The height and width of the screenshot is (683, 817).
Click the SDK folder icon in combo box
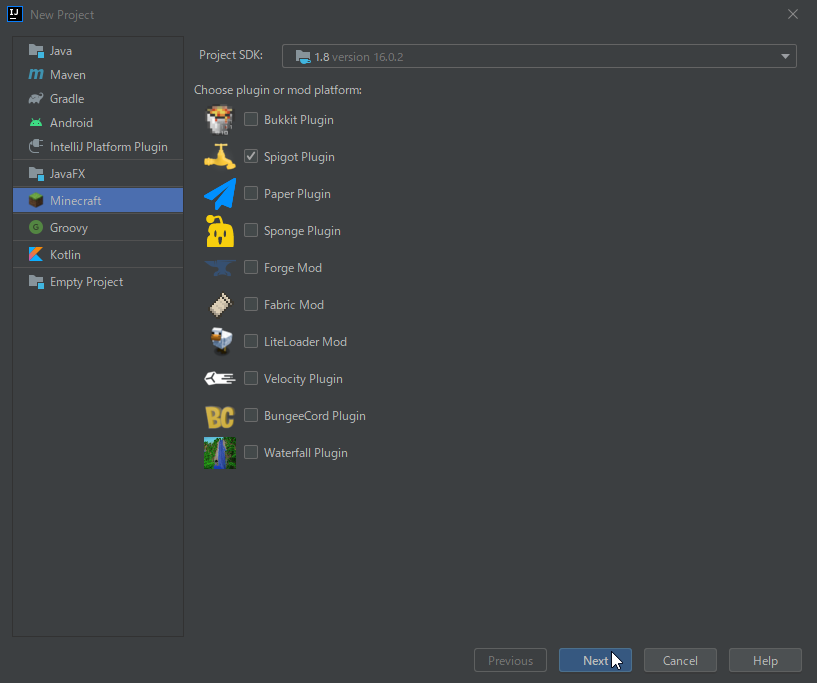tap(303, 56)
